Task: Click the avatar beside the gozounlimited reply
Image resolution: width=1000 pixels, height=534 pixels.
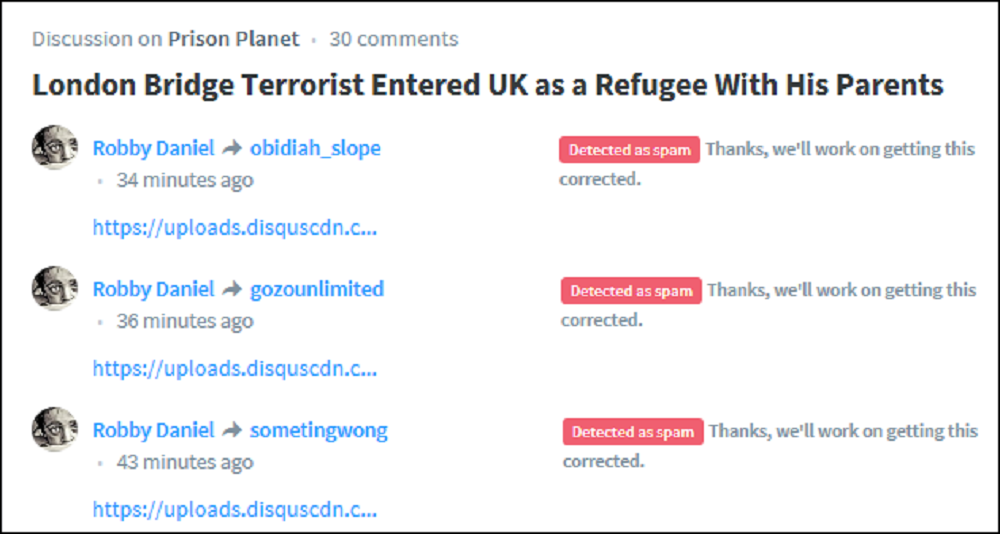Action: [x=54, y=289]
